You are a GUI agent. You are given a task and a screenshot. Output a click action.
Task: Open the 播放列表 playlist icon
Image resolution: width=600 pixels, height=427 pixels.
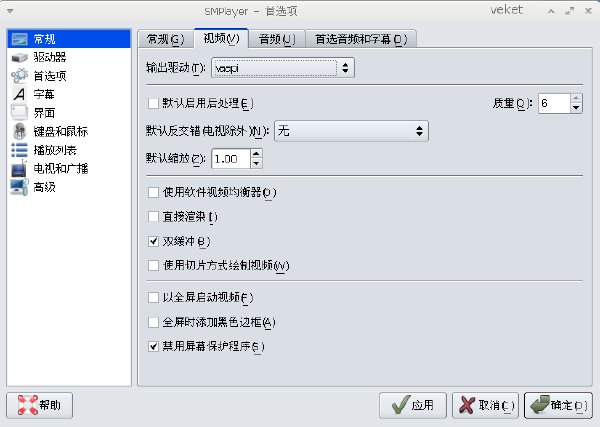[x=19, y=150]
